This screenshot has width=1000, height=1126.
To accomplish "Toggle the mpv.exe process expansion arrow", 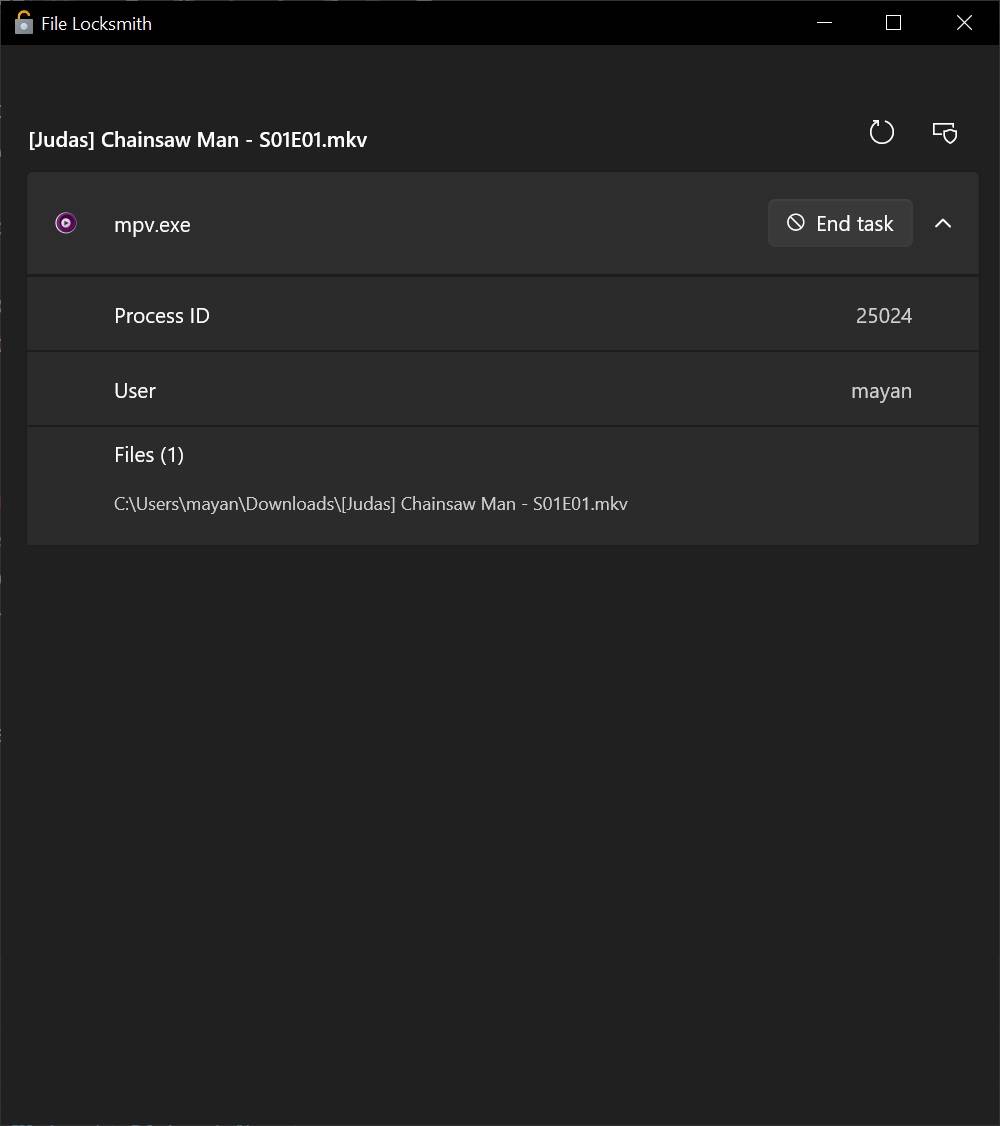I will coord(943,224).
